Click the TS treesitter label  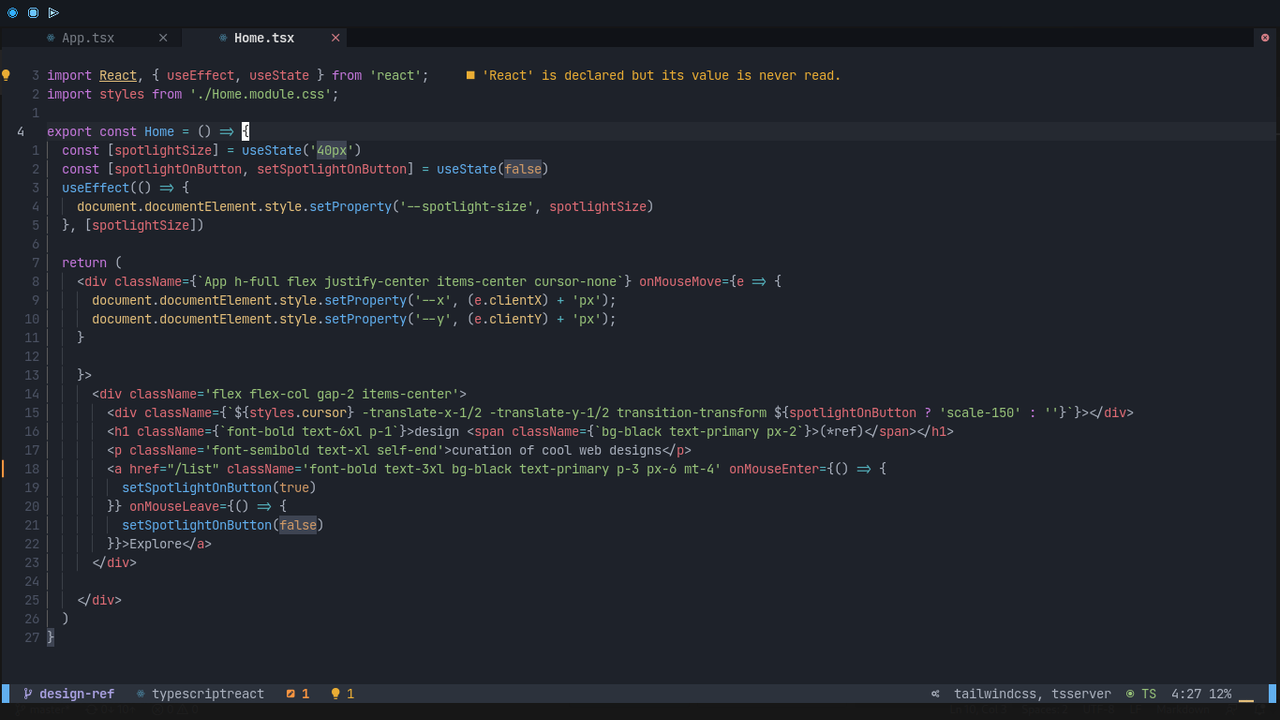pyautogui.click(x=1149, y=693)
